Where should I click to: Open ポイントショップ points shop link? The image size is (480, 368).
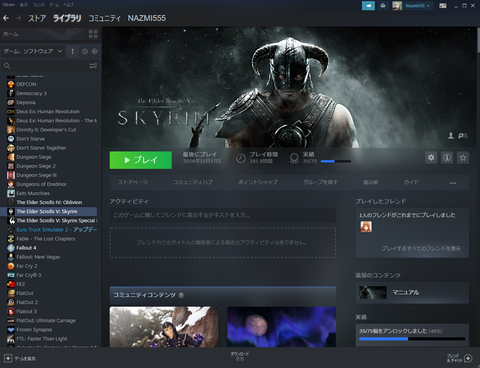(257, 182)
